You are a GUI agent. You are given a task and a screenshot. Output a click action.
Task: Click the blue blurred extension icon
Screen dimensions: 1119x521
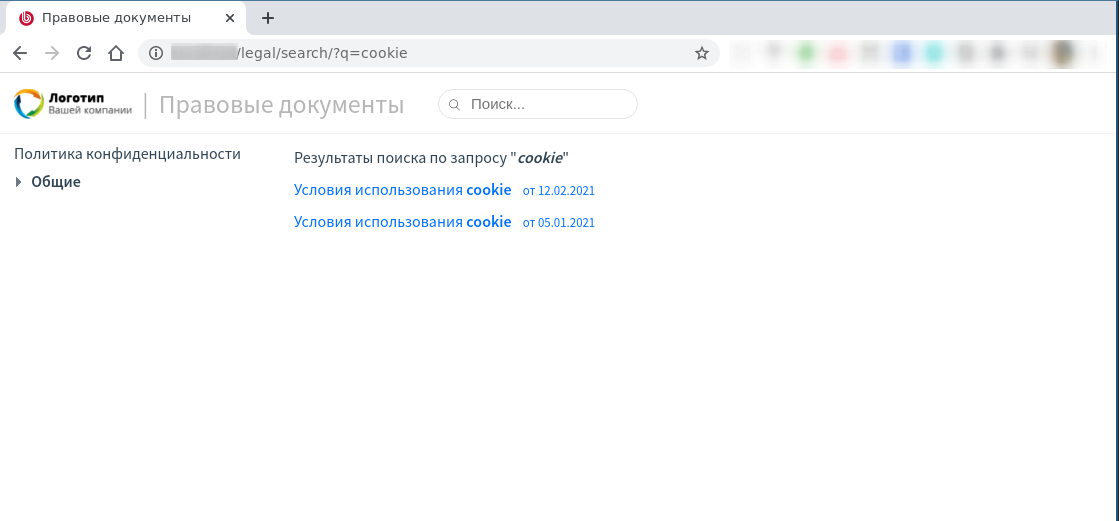coord(901,54)
